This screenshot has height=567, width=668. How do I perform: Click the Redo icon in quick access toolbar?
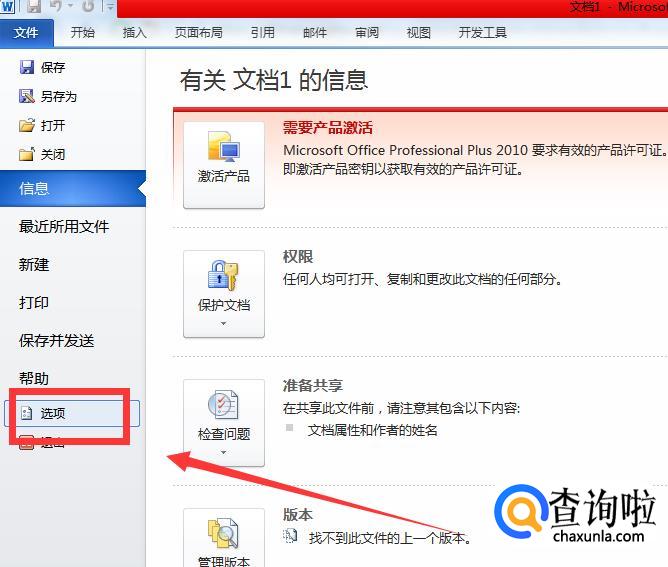pyautogui.click(x=88, y=6)
